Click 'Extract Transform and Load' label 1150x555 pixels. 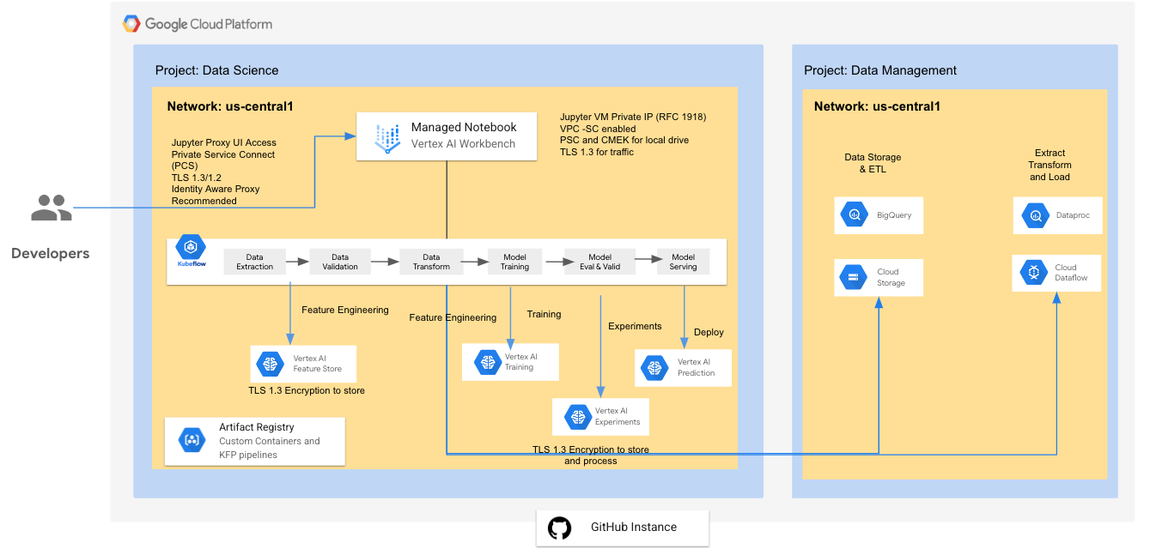coord(1050,165)
